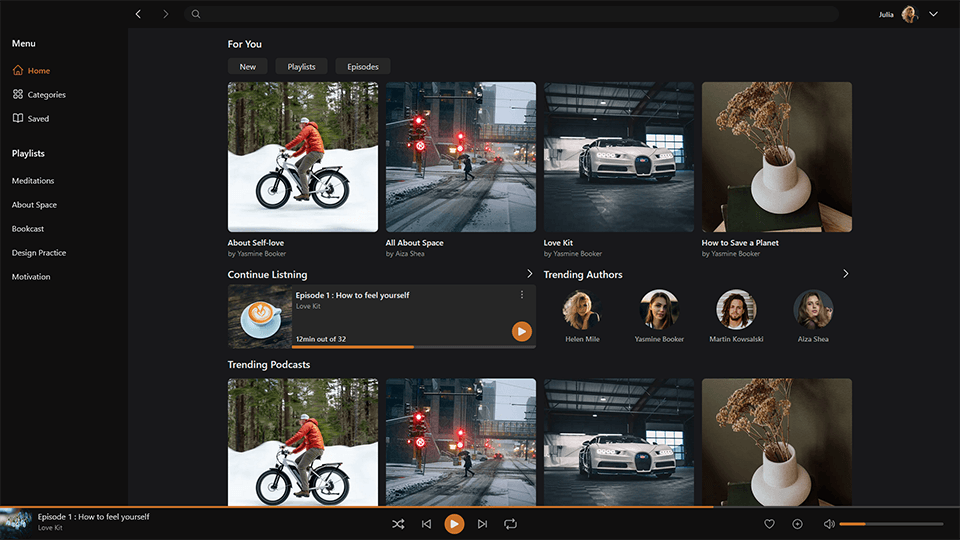Open the three-dot menu on Episode 1 card
960x540 pixels.
pyautogui.click(x=522, y=295)
